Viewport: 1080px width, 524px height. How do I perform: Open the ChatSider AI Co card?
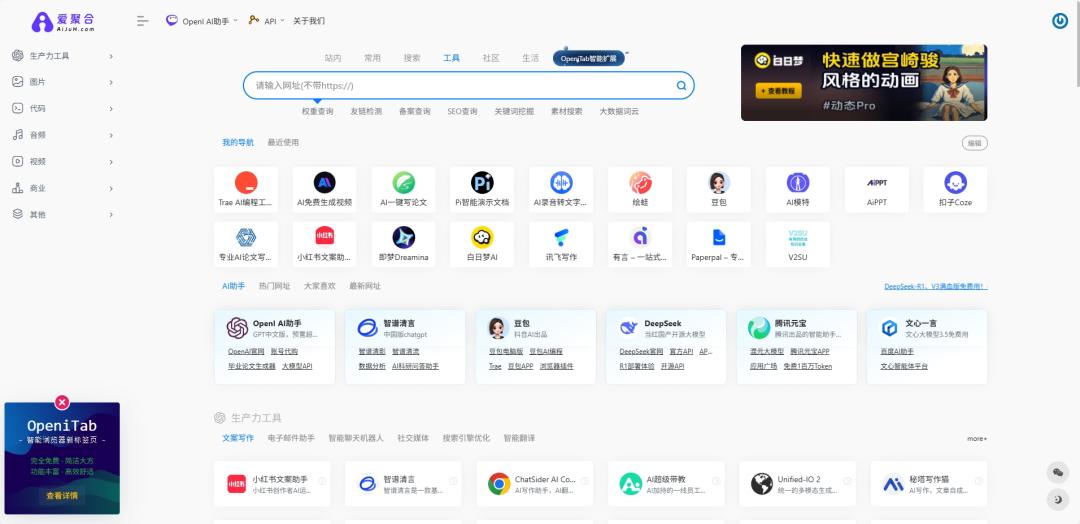pyautogui.click(x=534, y=484)
